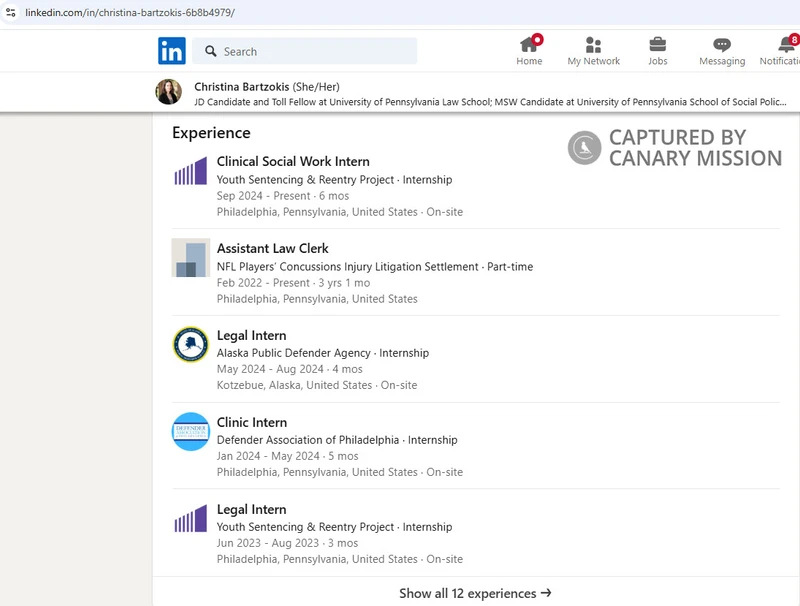The height and width of the screenshot is (606, 800).
Task: Click the LinkedIn logo icon
Action: click(172, 51)
